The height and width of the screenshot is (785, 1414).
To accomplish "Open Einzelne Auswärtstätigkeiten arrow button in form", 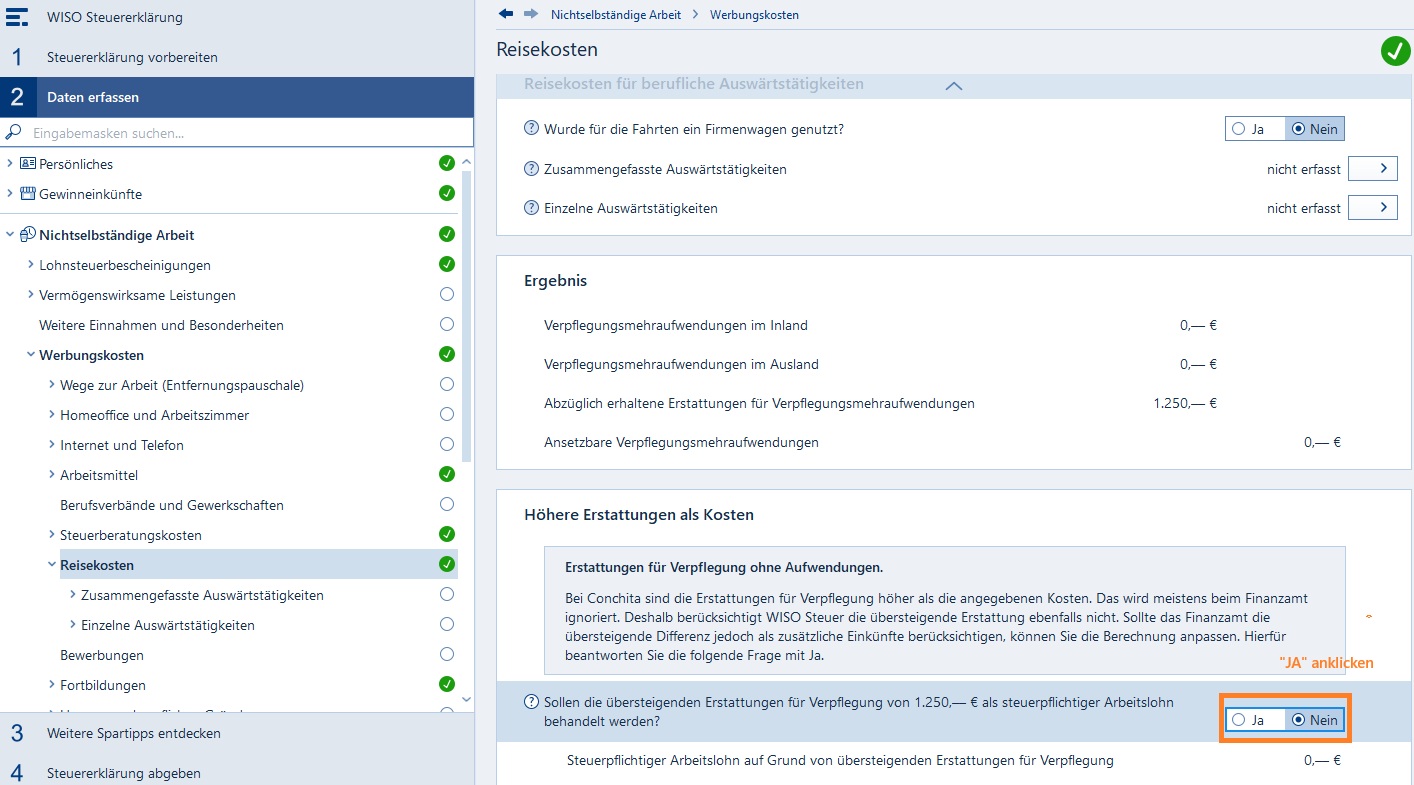I will coord(1372,208).
